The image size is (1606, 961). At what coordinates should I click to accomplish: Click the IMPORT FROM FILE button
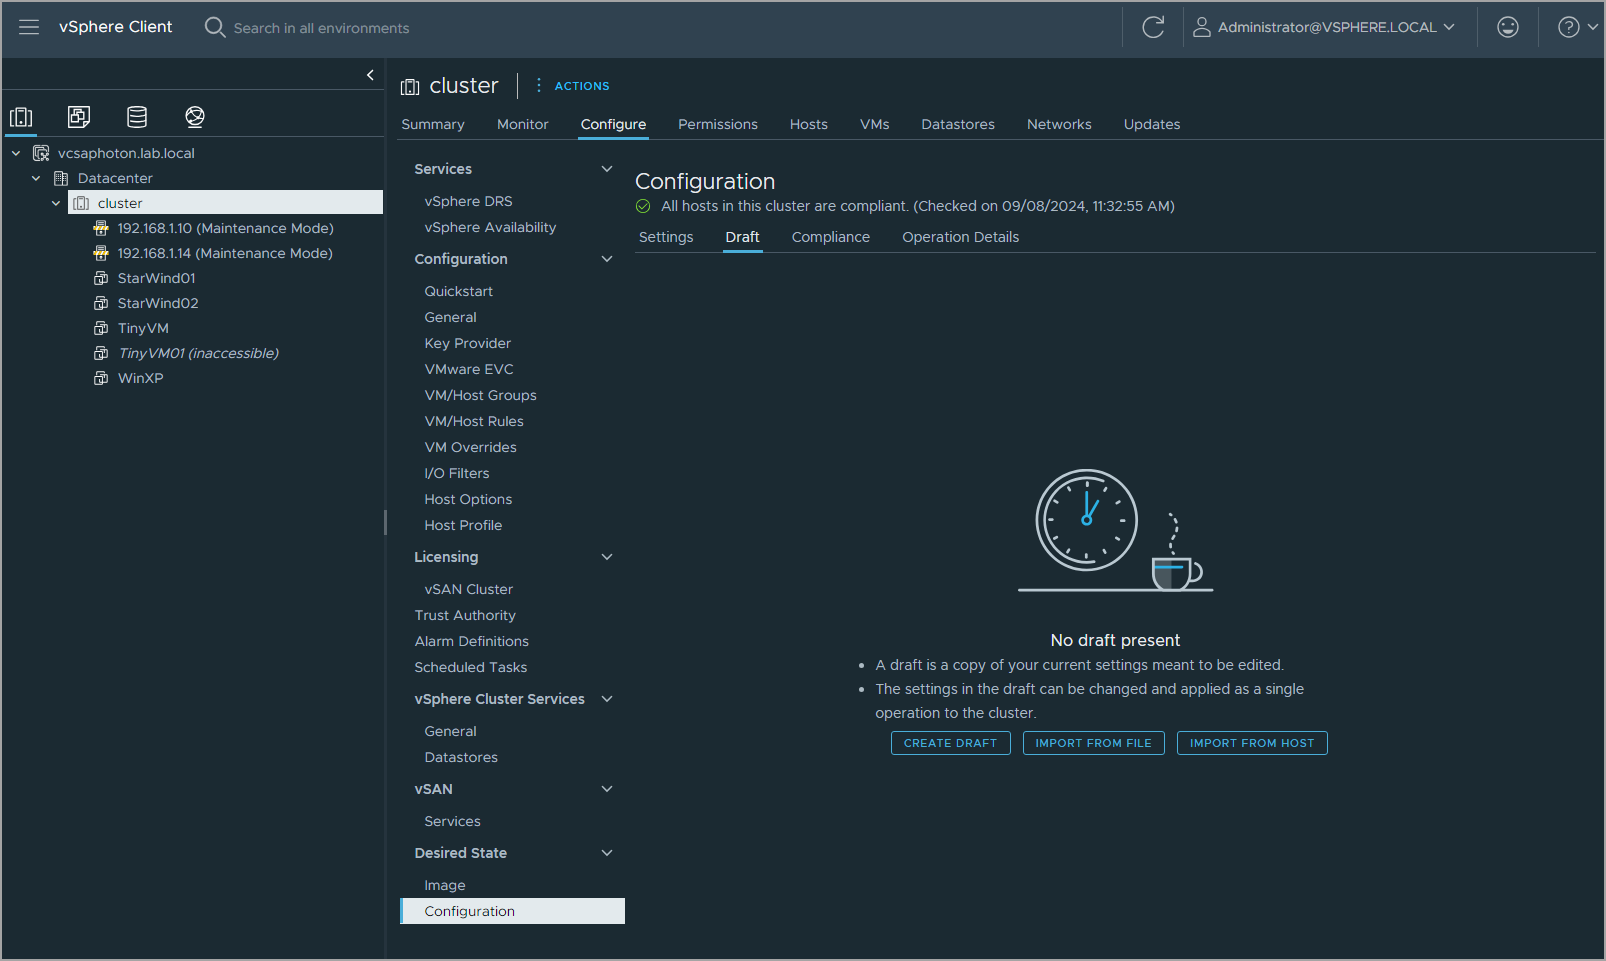[x=1094, y=743]
